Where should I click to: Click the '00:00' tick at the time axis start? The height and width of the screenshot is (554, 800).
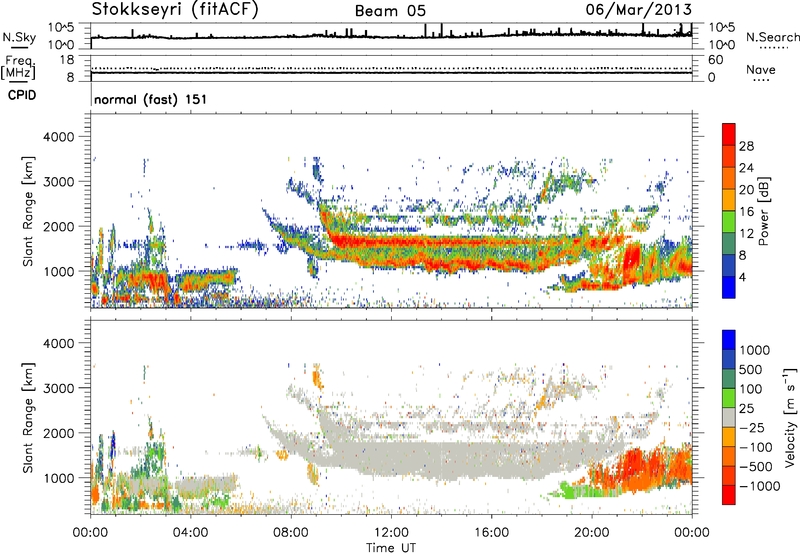(90, 533)
